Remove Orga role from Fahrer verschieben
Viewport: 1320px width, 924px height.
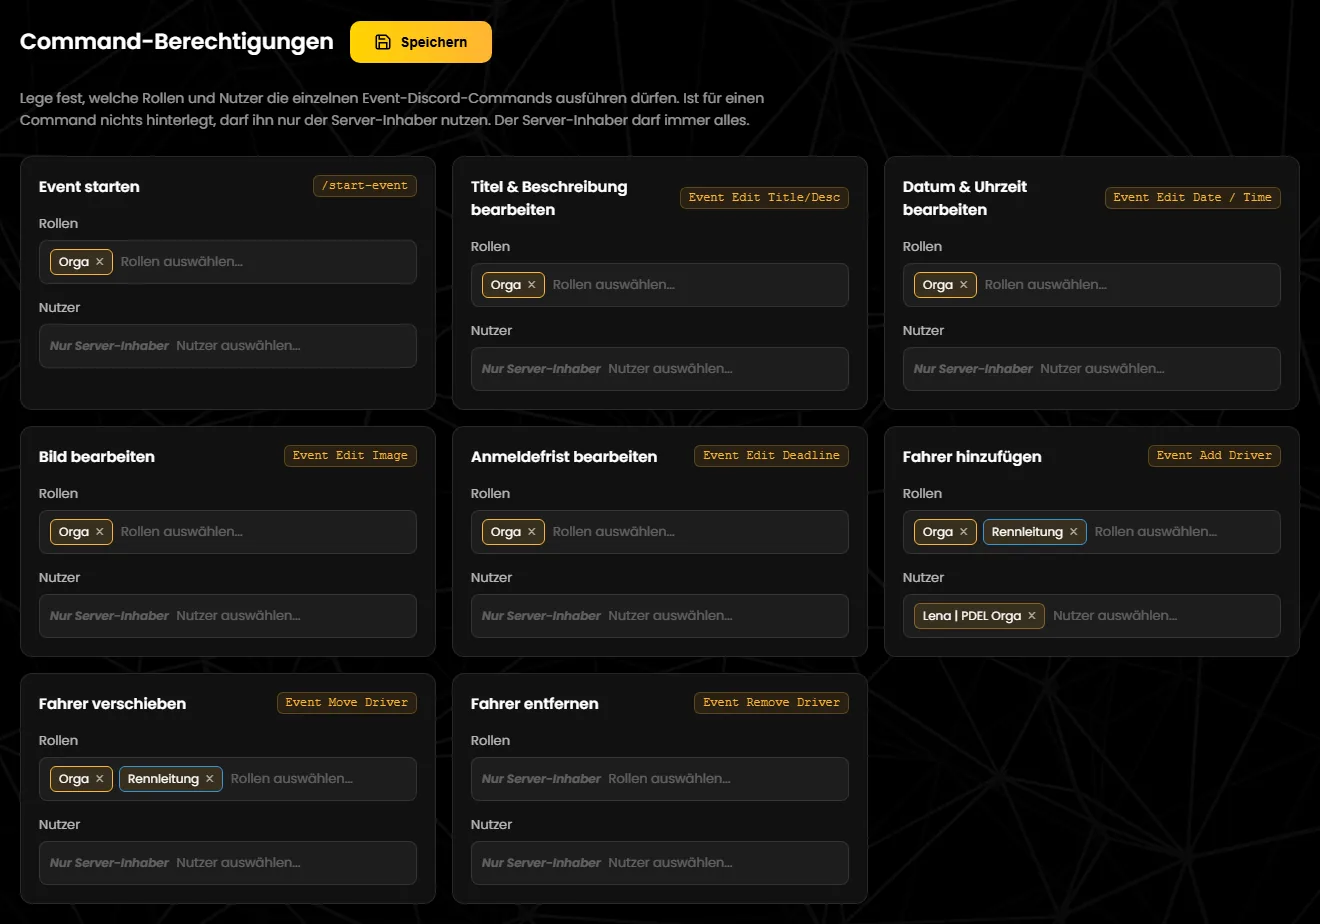(x=100, y=779)
